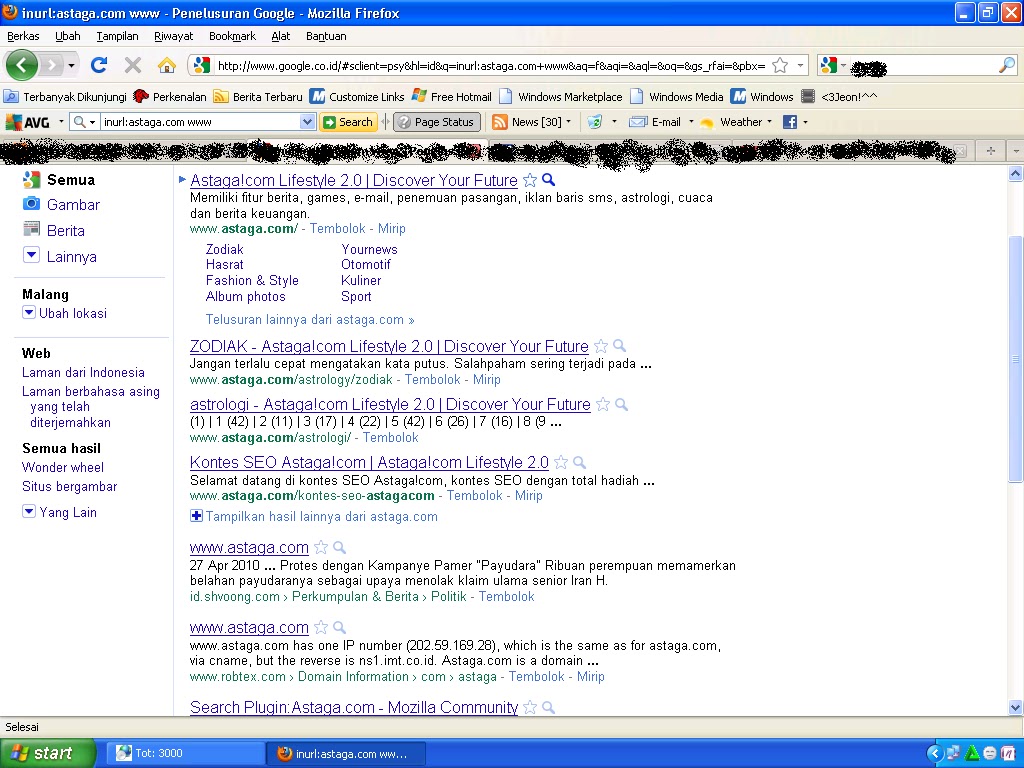
Task: Click the Windows start button
Action: [x=47, y=753]
